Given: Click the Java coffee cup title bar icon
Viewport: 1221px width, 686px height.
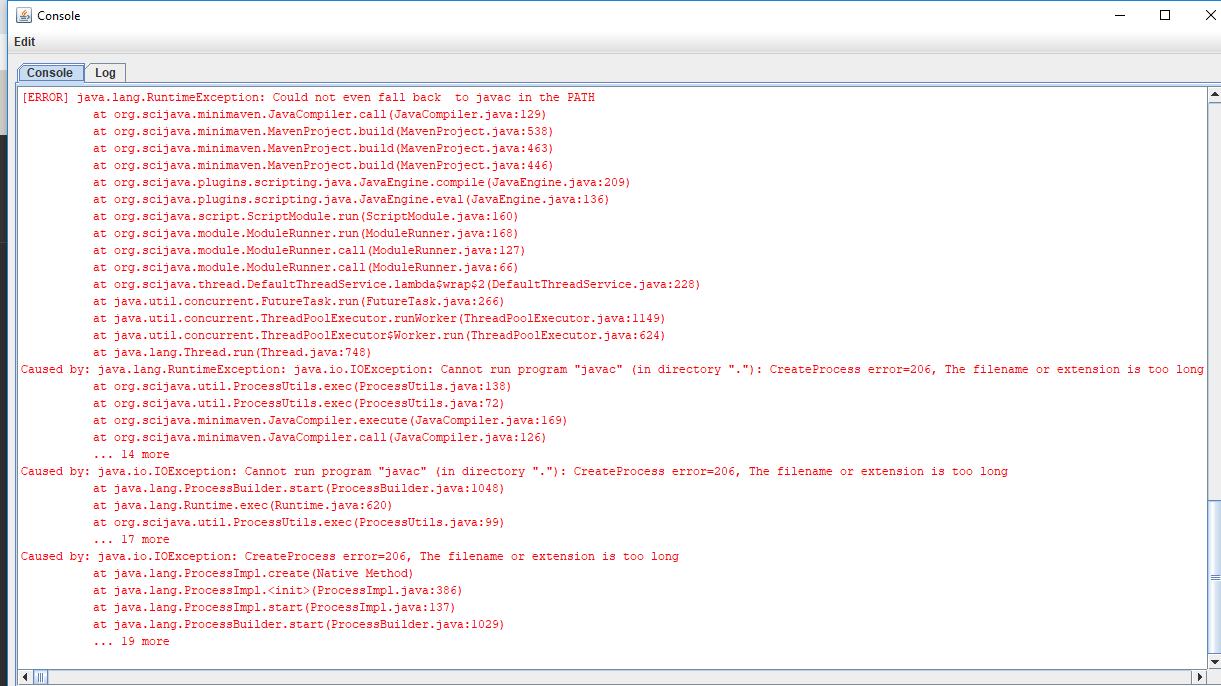Looking at the screenshot, I should (x=22, y=15).
